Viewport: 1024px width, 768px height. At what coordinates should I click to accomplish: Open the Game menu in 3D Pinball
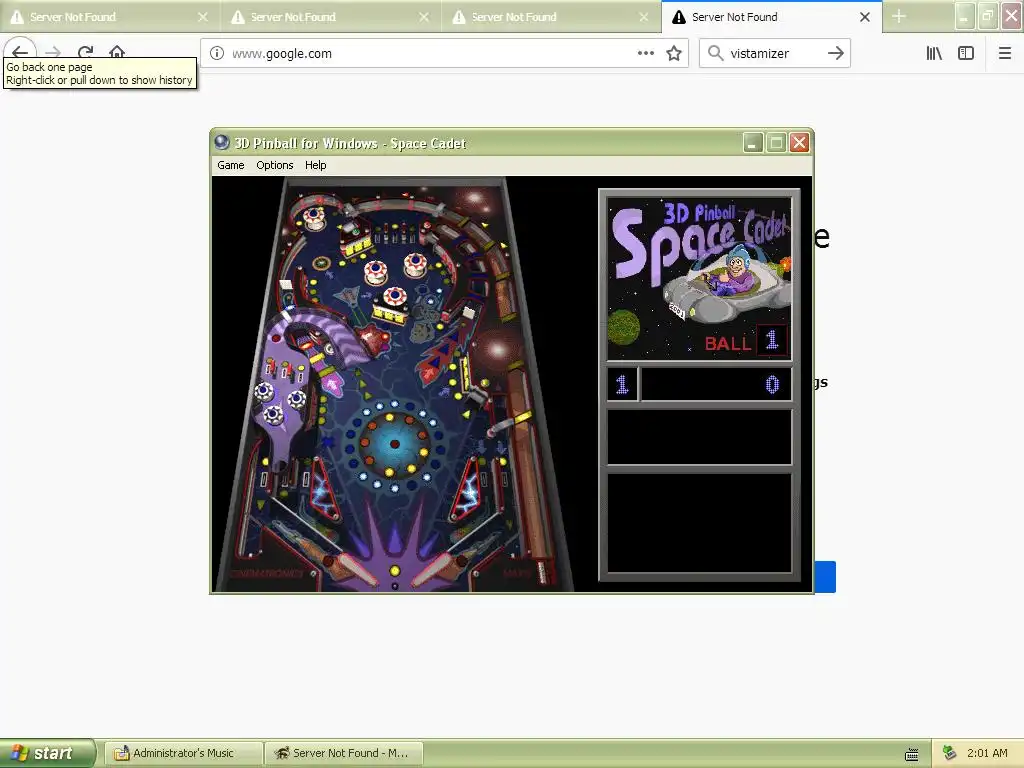231,165
